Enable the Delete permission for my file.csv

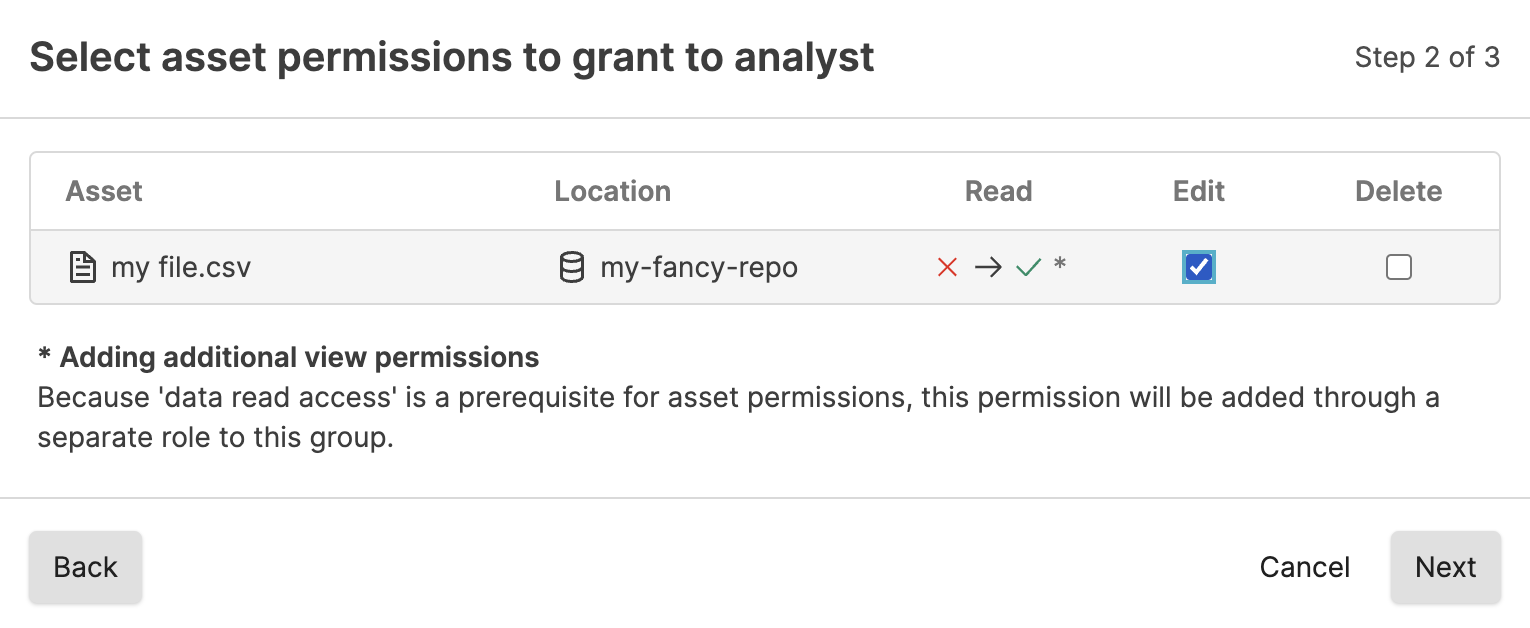(1398, 267)
